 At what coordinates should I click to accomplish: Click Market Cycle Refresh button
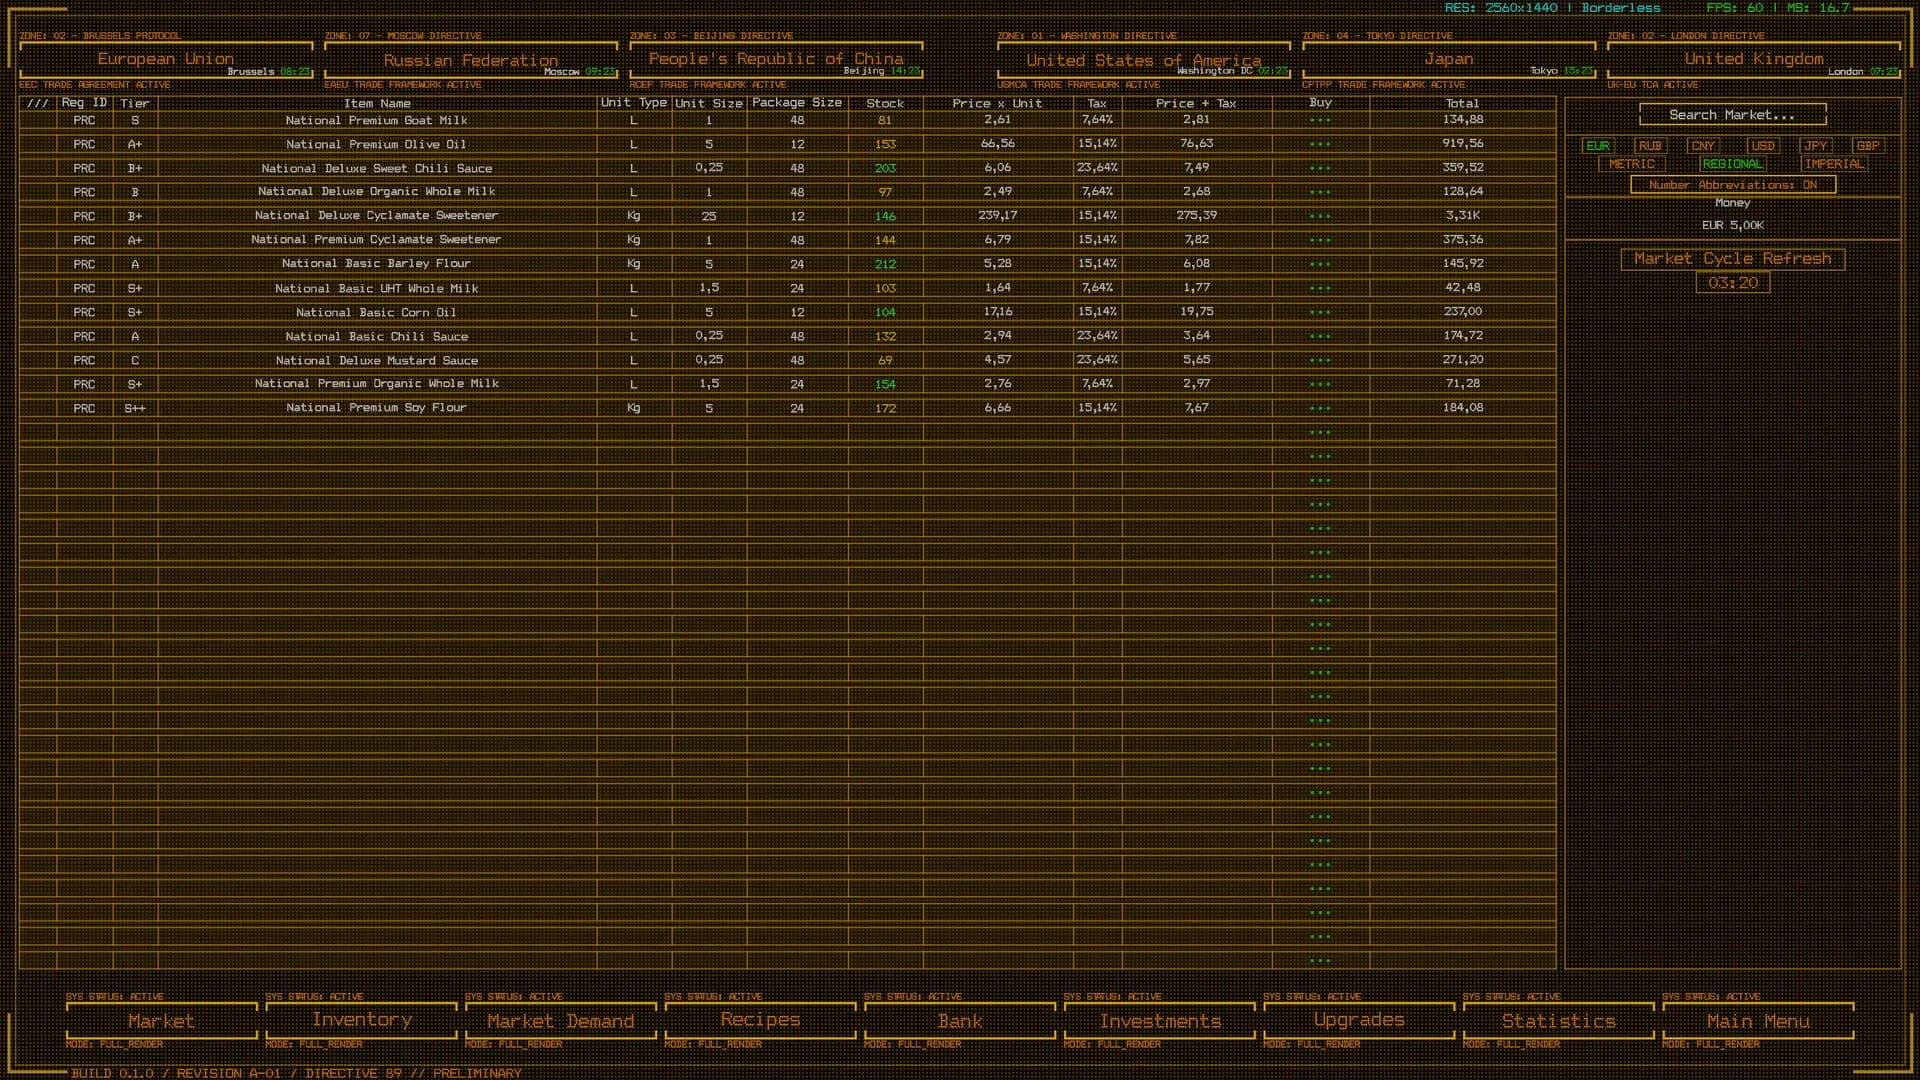[x=1733, y=259]
